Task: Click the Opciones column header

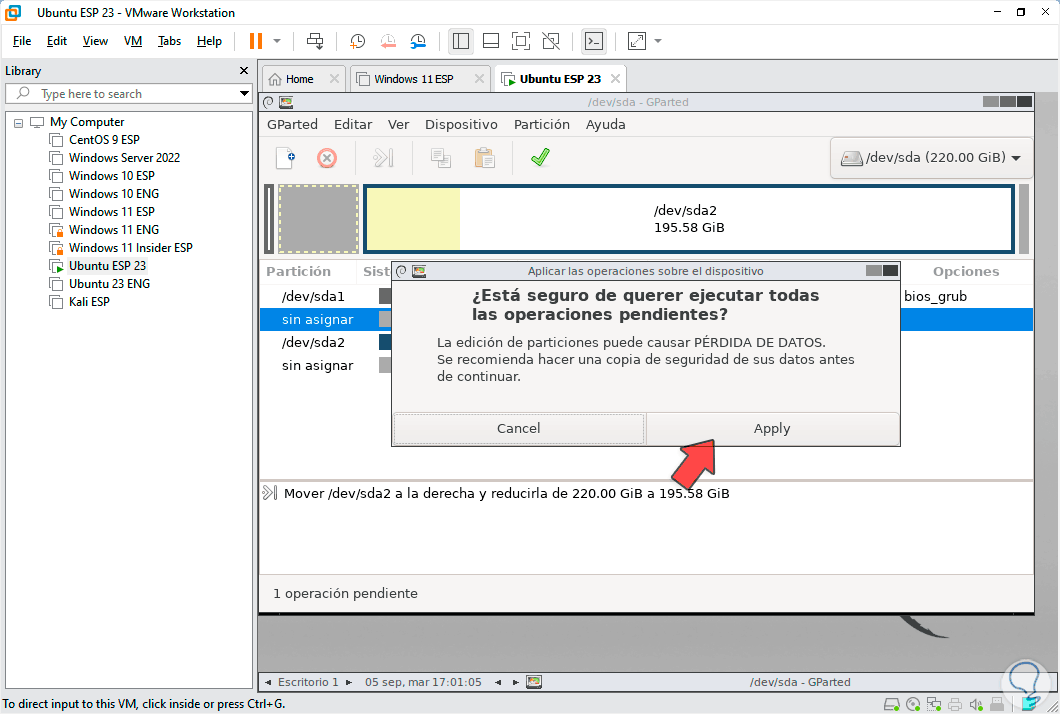Action: pyautogui.click(x=965, y=272)
